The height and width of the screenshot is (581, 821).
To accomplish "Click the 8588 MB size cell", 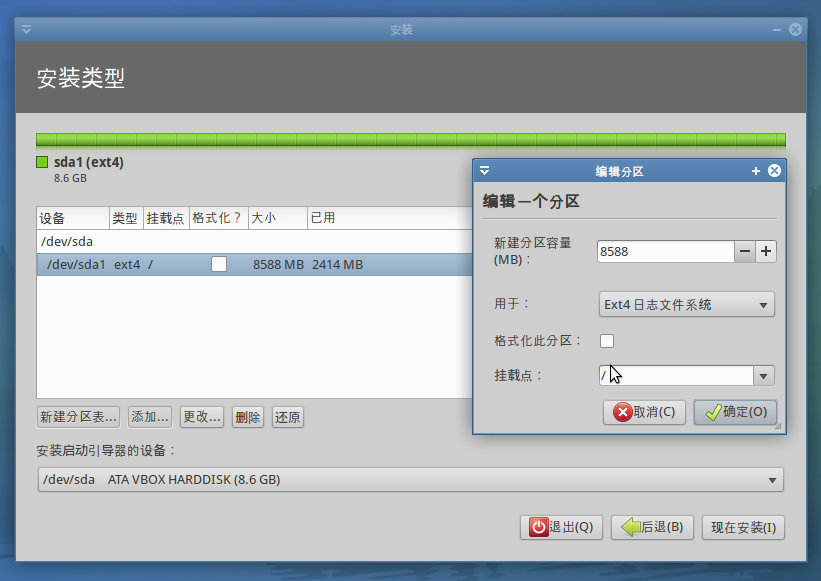I will tap(278, 265).
